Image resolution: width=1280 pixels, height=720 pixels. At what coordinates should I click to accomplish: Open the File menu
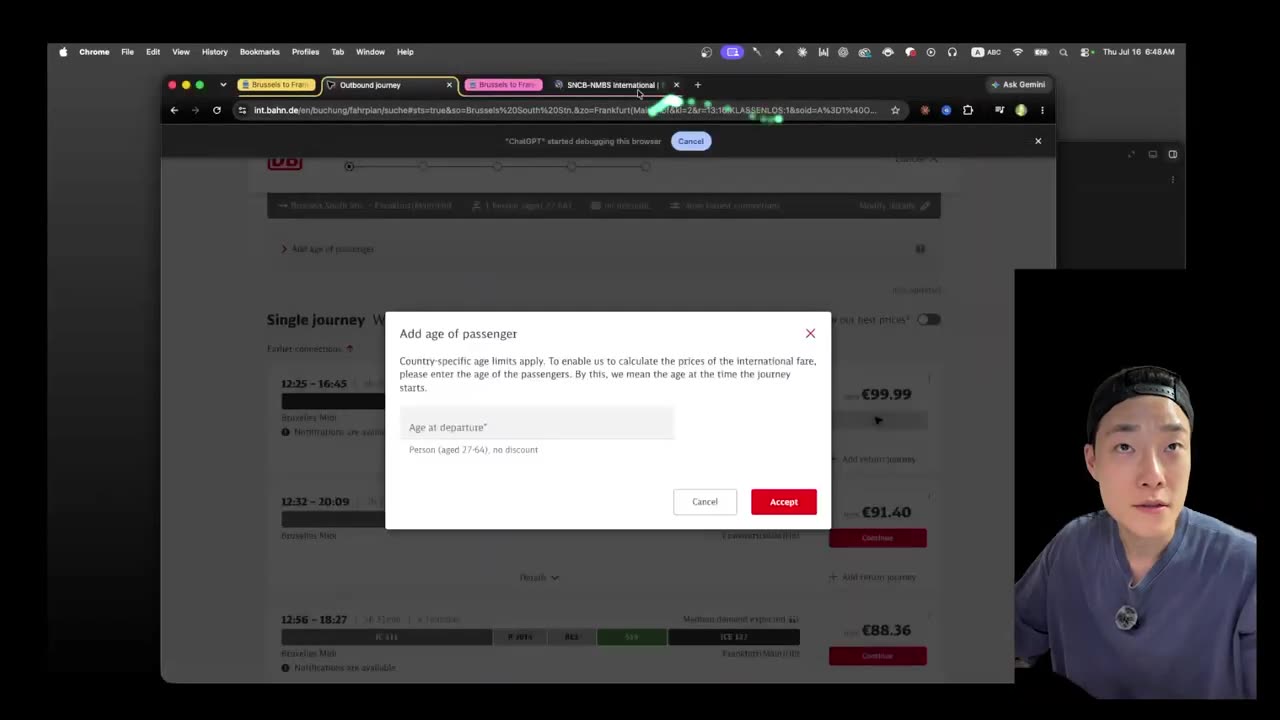(x=127, y=52)
